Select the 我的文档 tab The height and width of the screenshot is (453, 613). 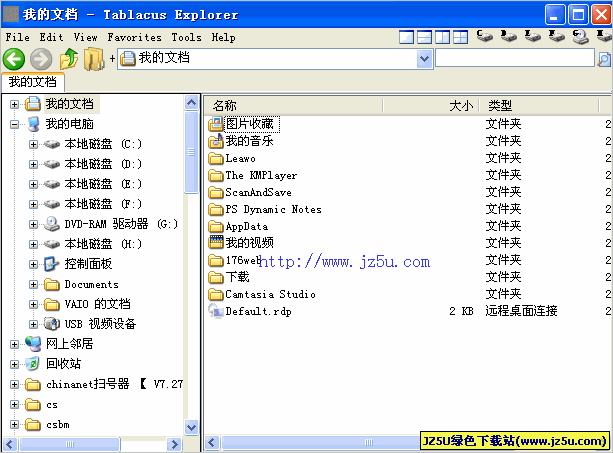(x=33, y=82)
